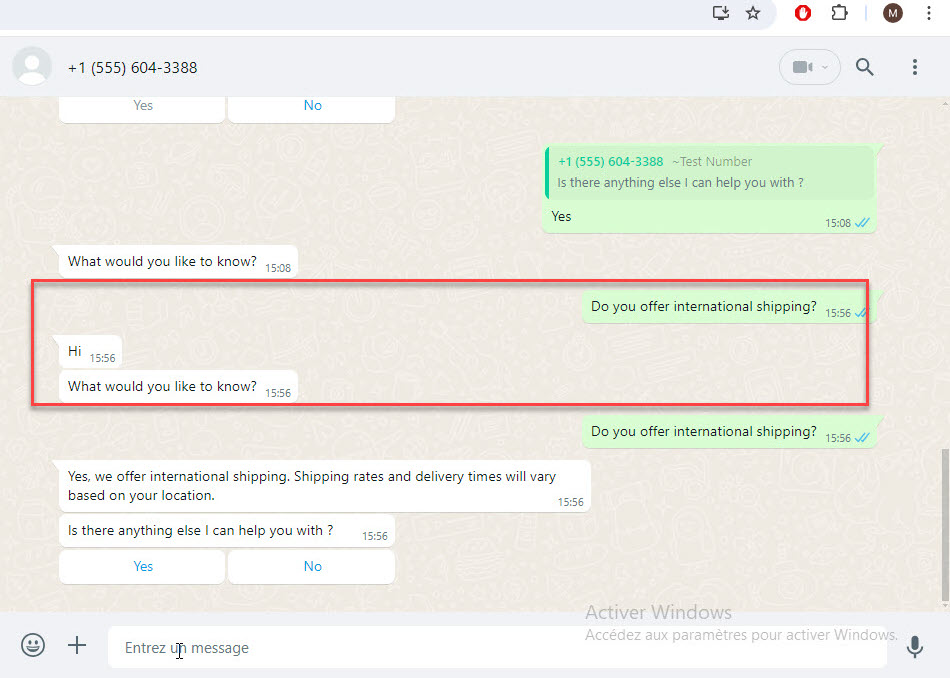Click 'What would you like to know?' 15:56

178,387
